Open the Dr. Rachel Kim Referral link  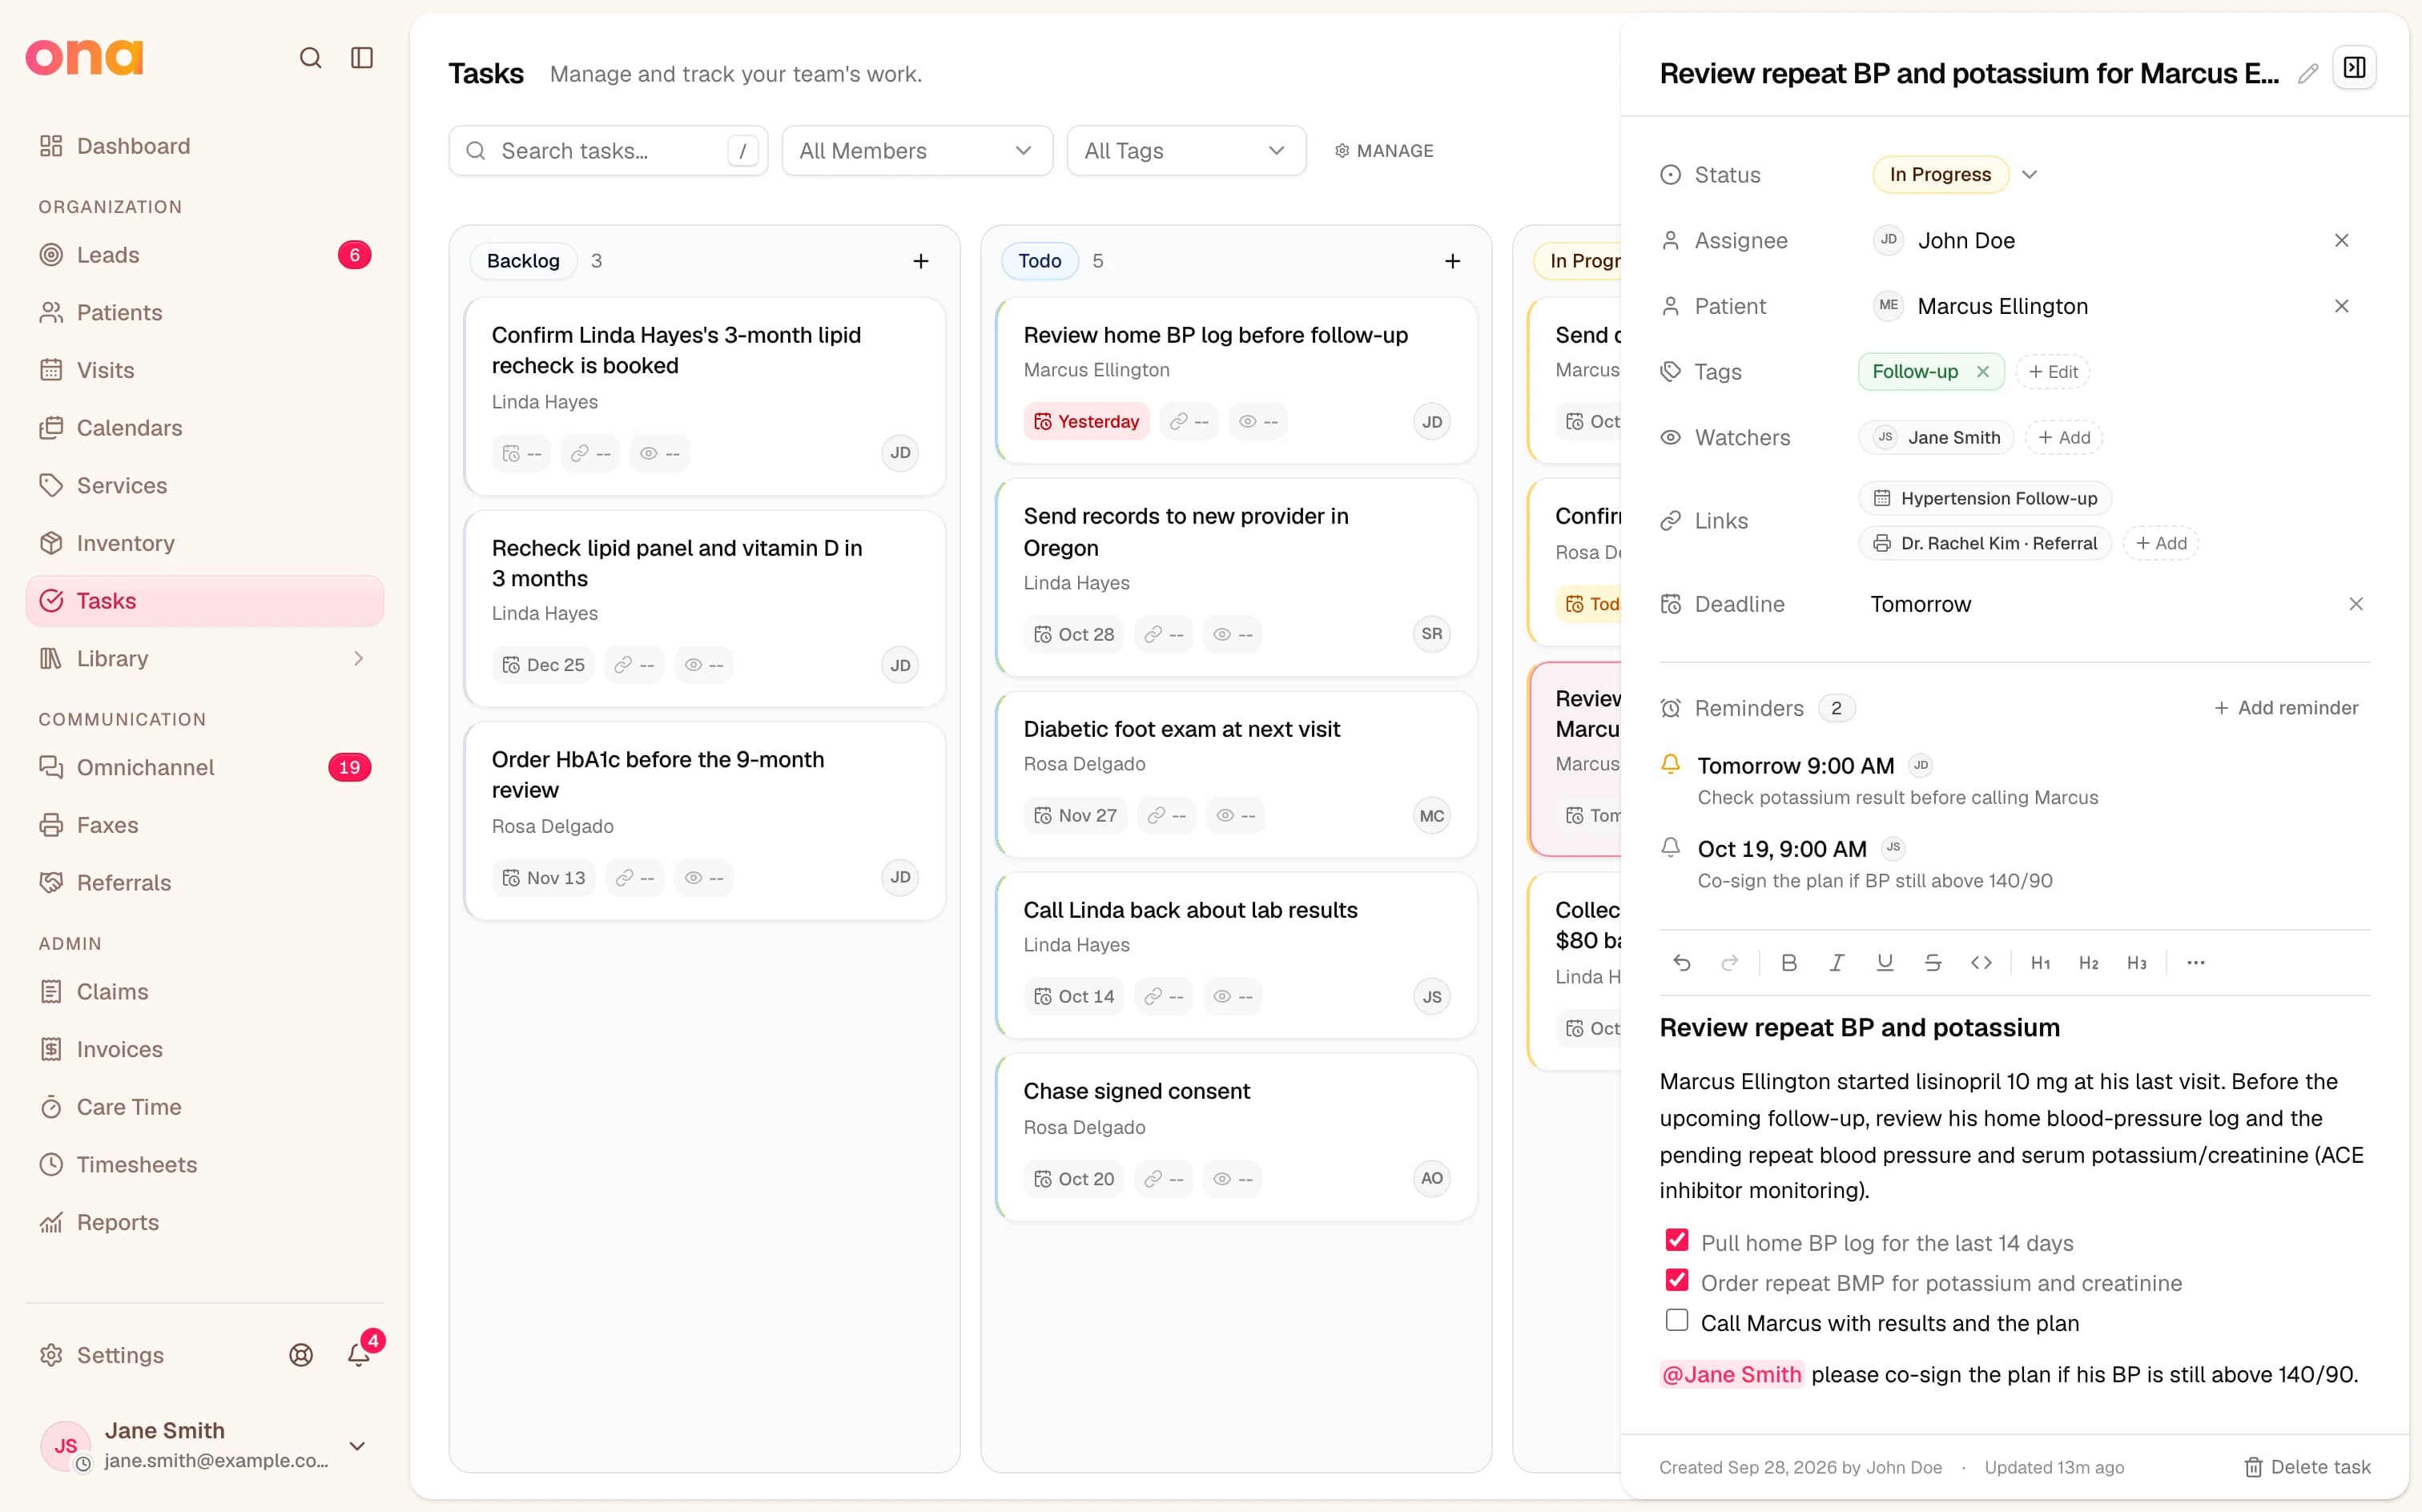(x=1984, y=543)
